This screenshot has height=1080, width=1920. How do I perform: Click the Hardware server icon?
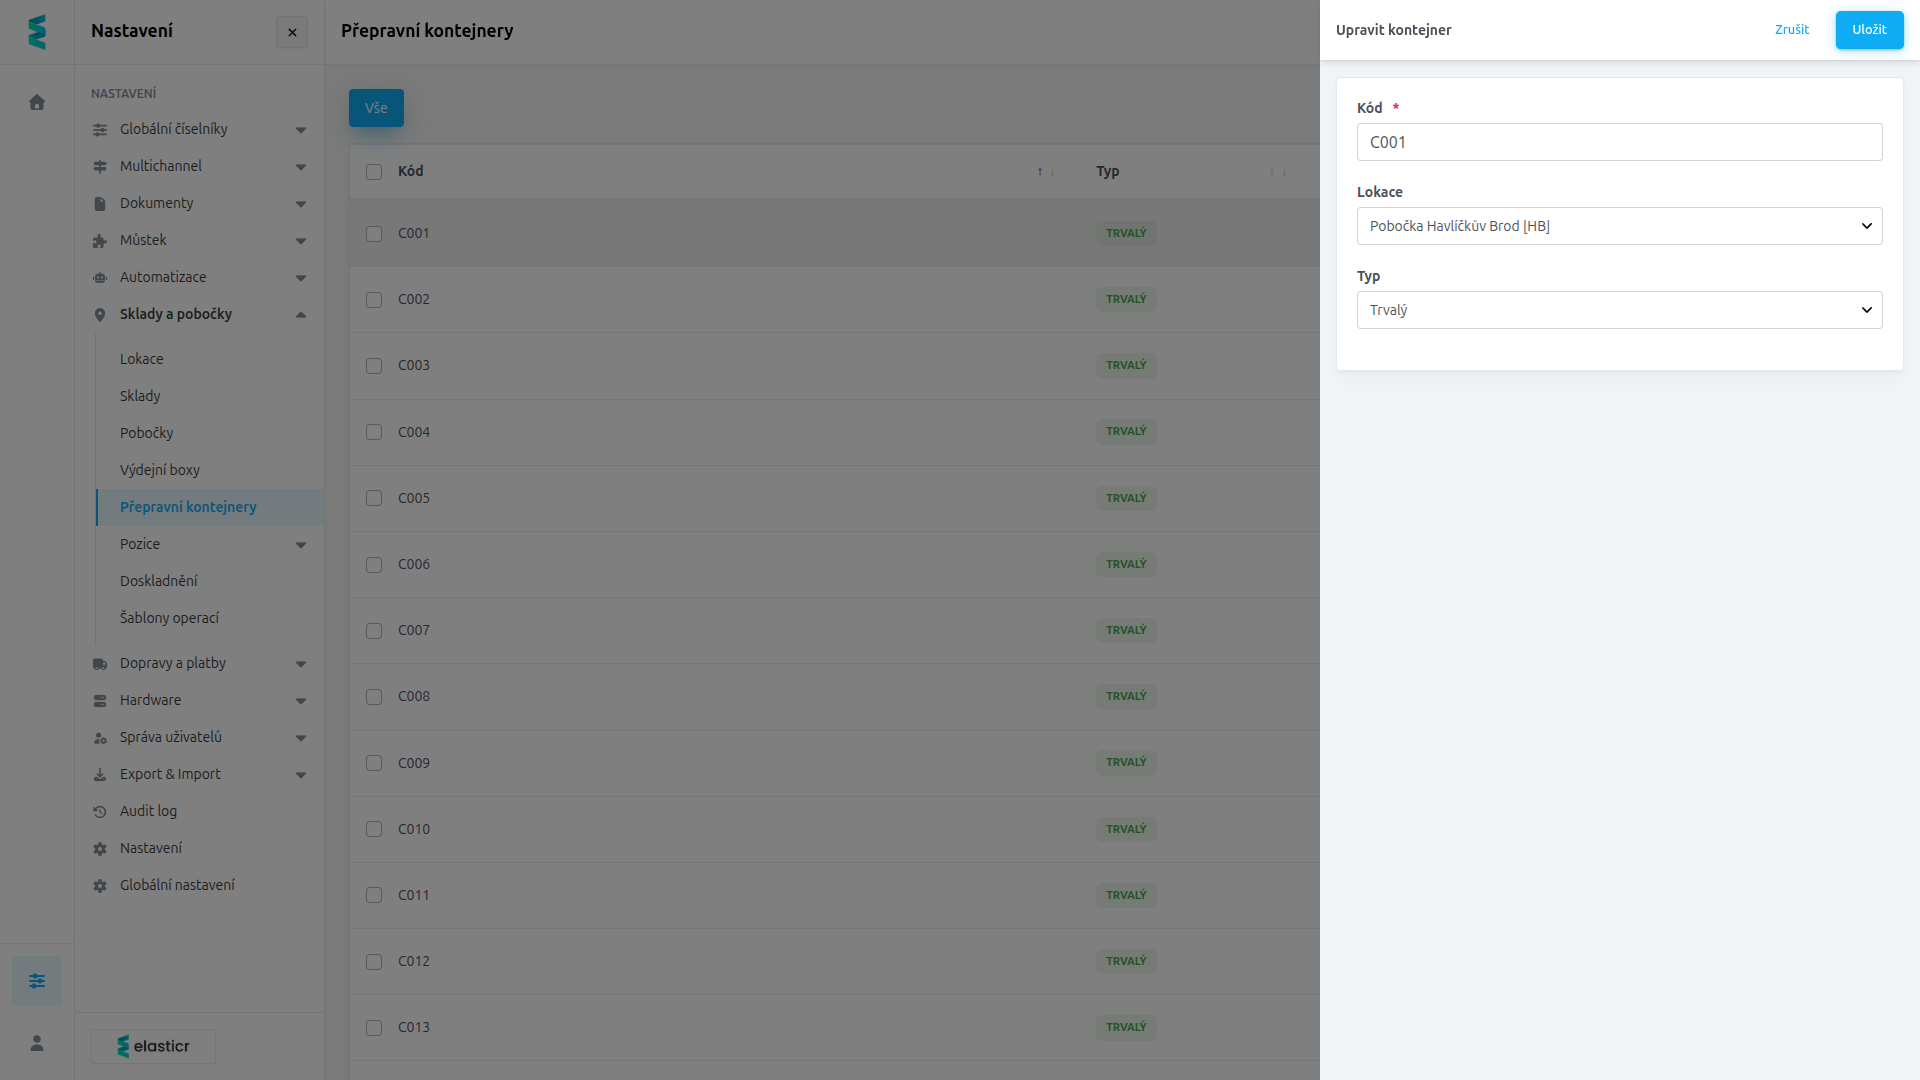[x=100, y=701]
